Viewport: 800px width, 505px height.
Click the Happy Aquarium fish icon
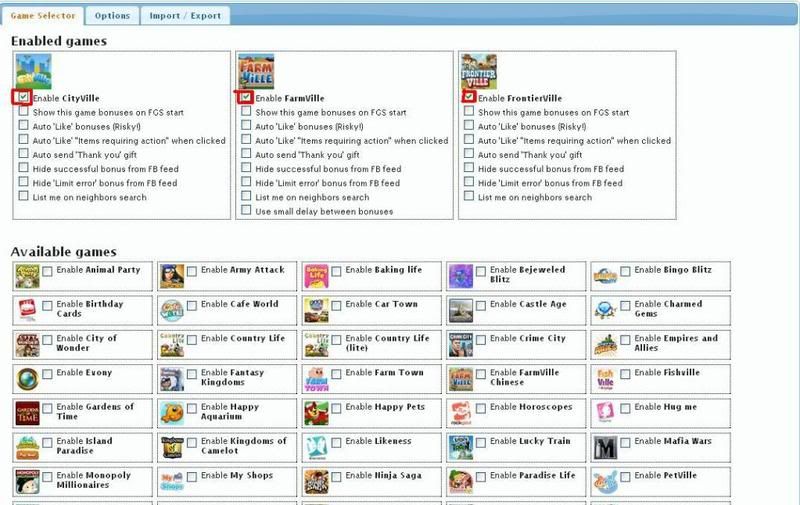click(x=172, y=413)
